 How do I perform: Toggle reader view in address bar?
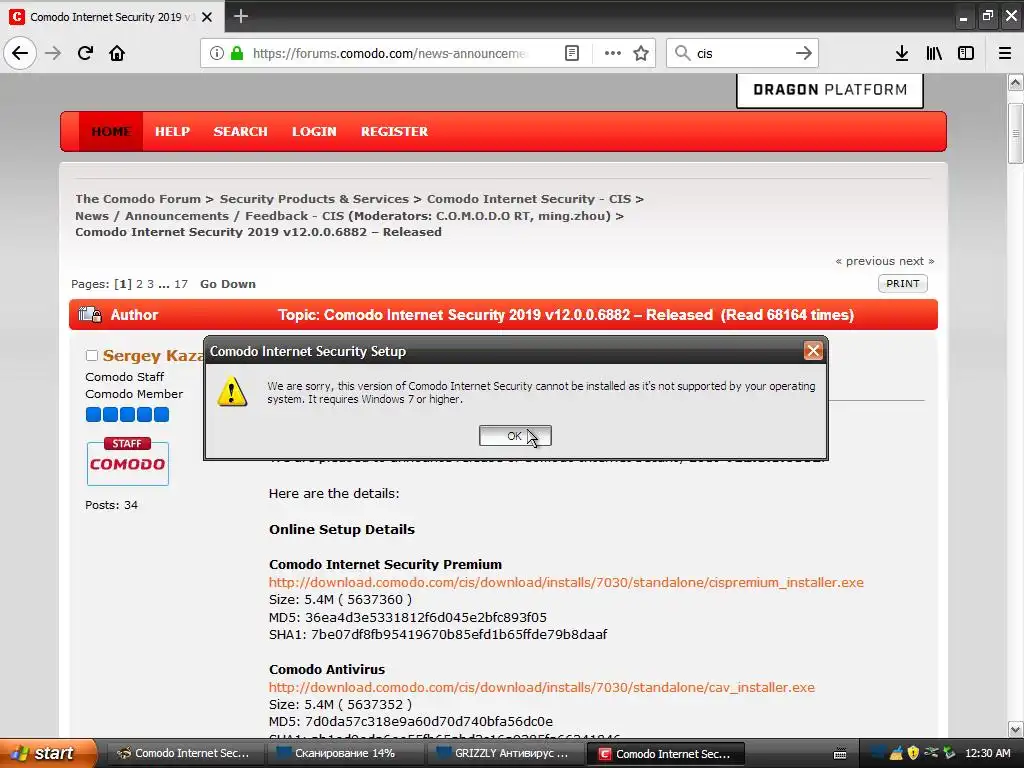pyautogui.click(x=571, y=53)
